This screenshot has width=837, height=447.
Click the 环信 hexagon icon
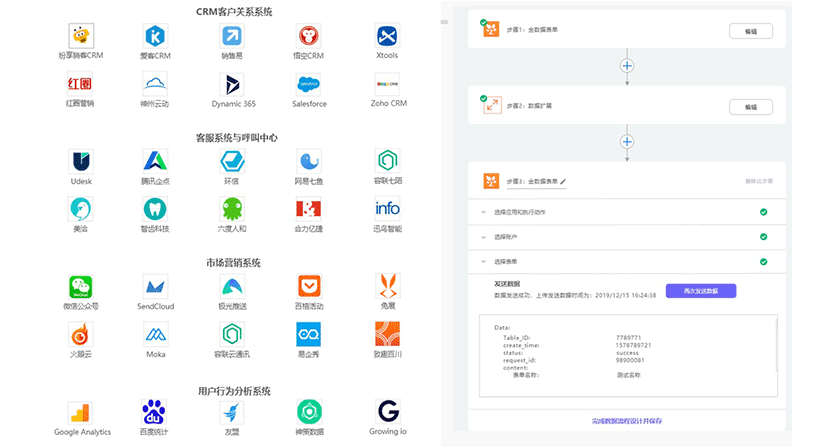[x=232, y=161]
